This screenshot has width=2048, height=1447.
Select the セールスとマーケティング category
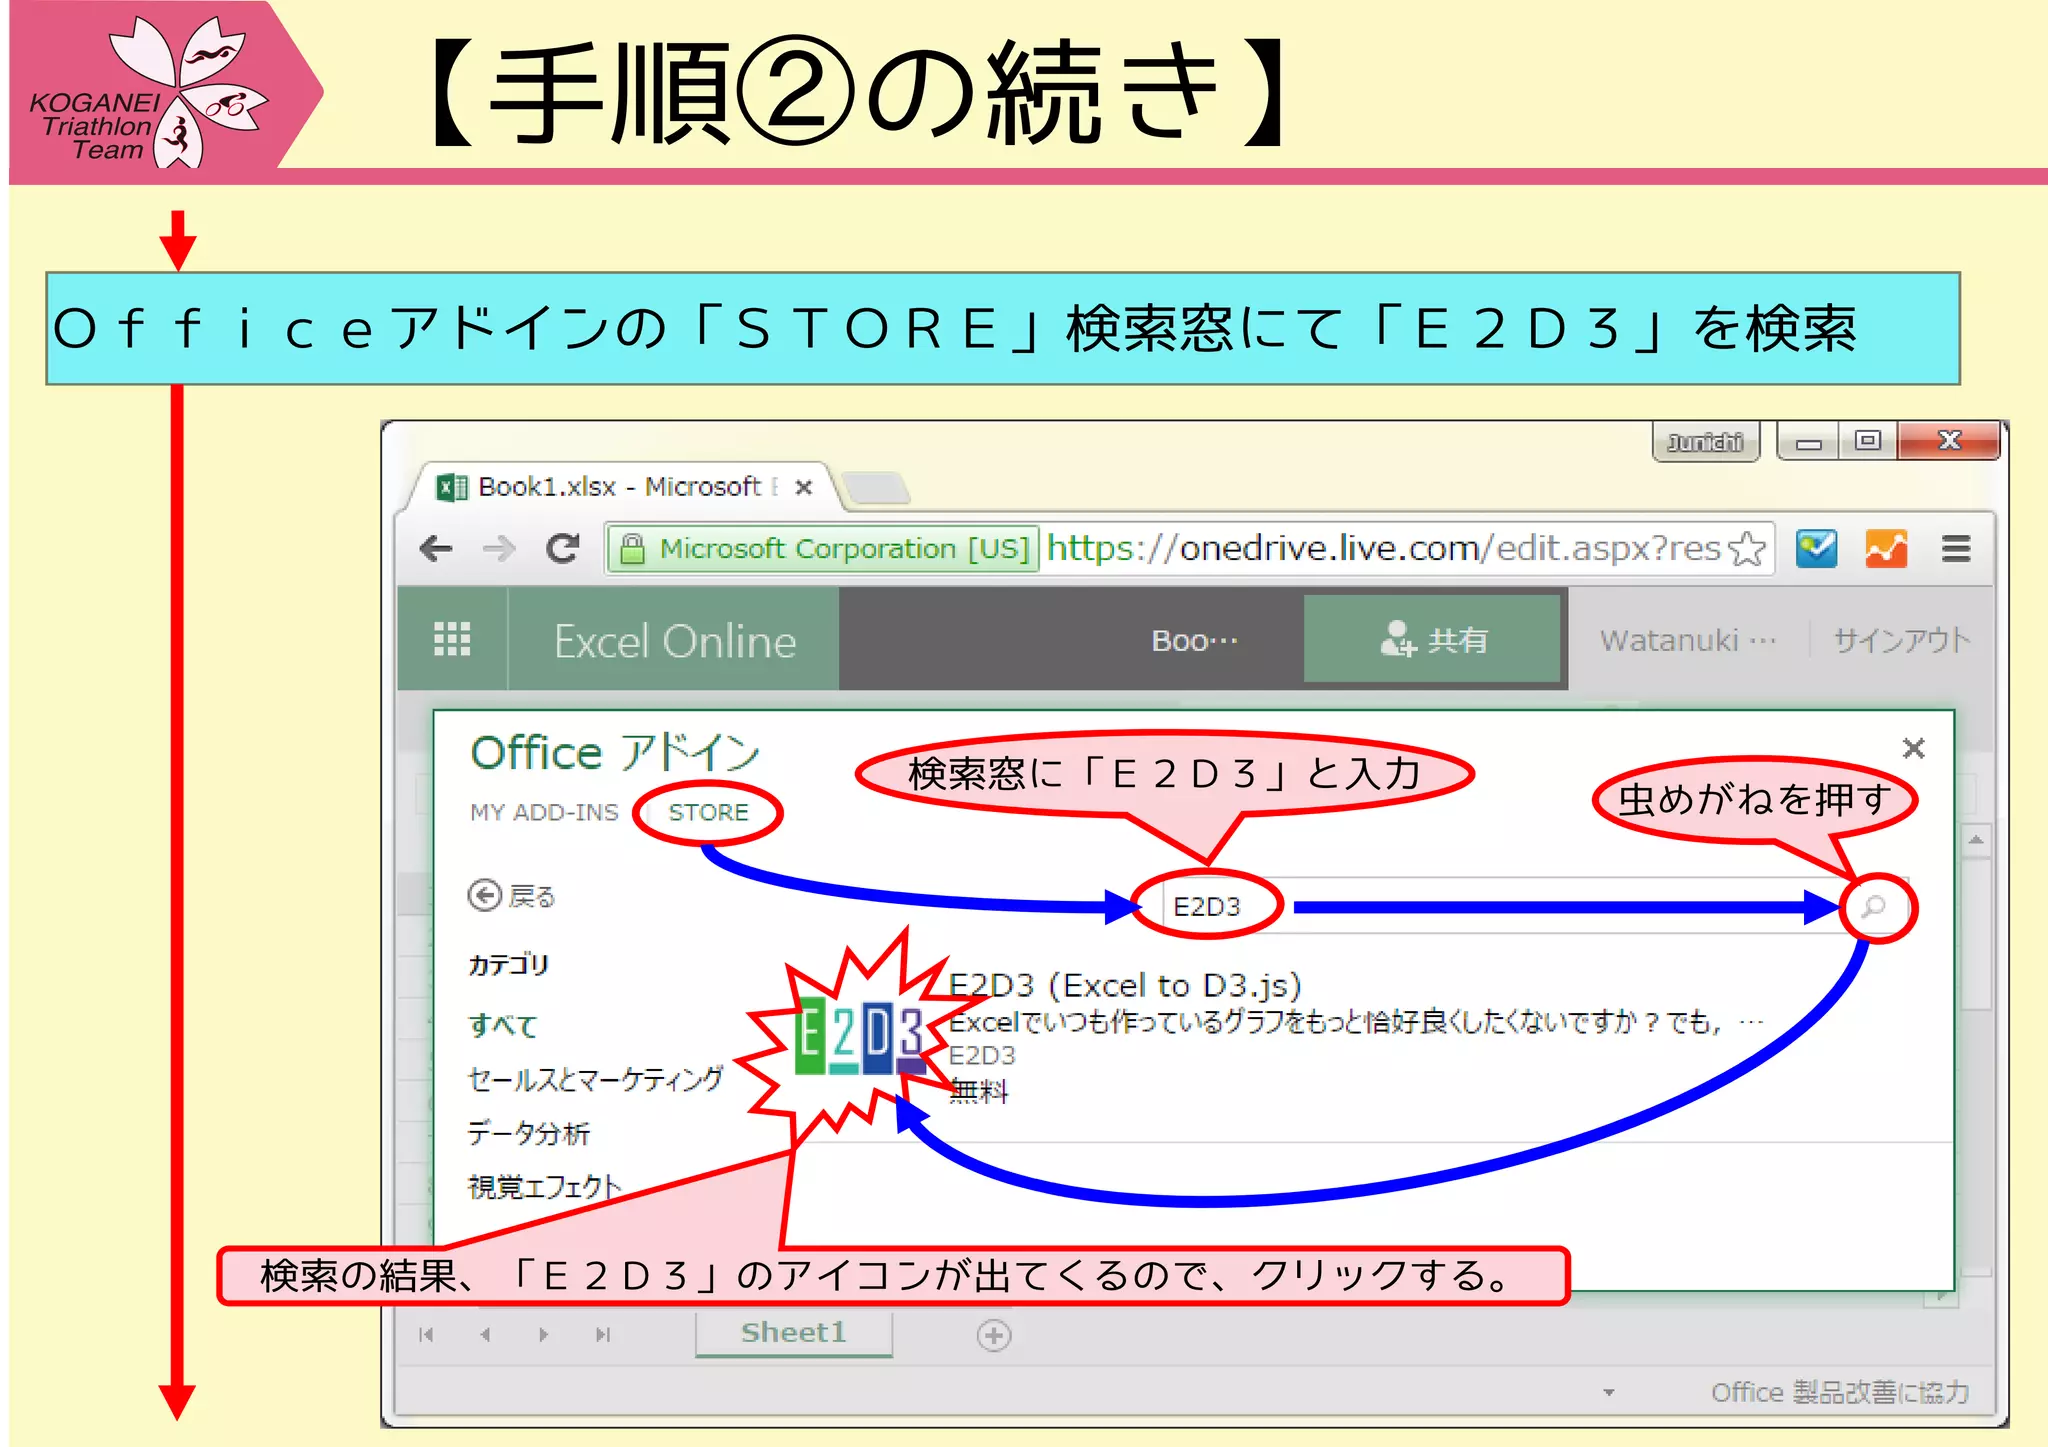coord(595,1079)
